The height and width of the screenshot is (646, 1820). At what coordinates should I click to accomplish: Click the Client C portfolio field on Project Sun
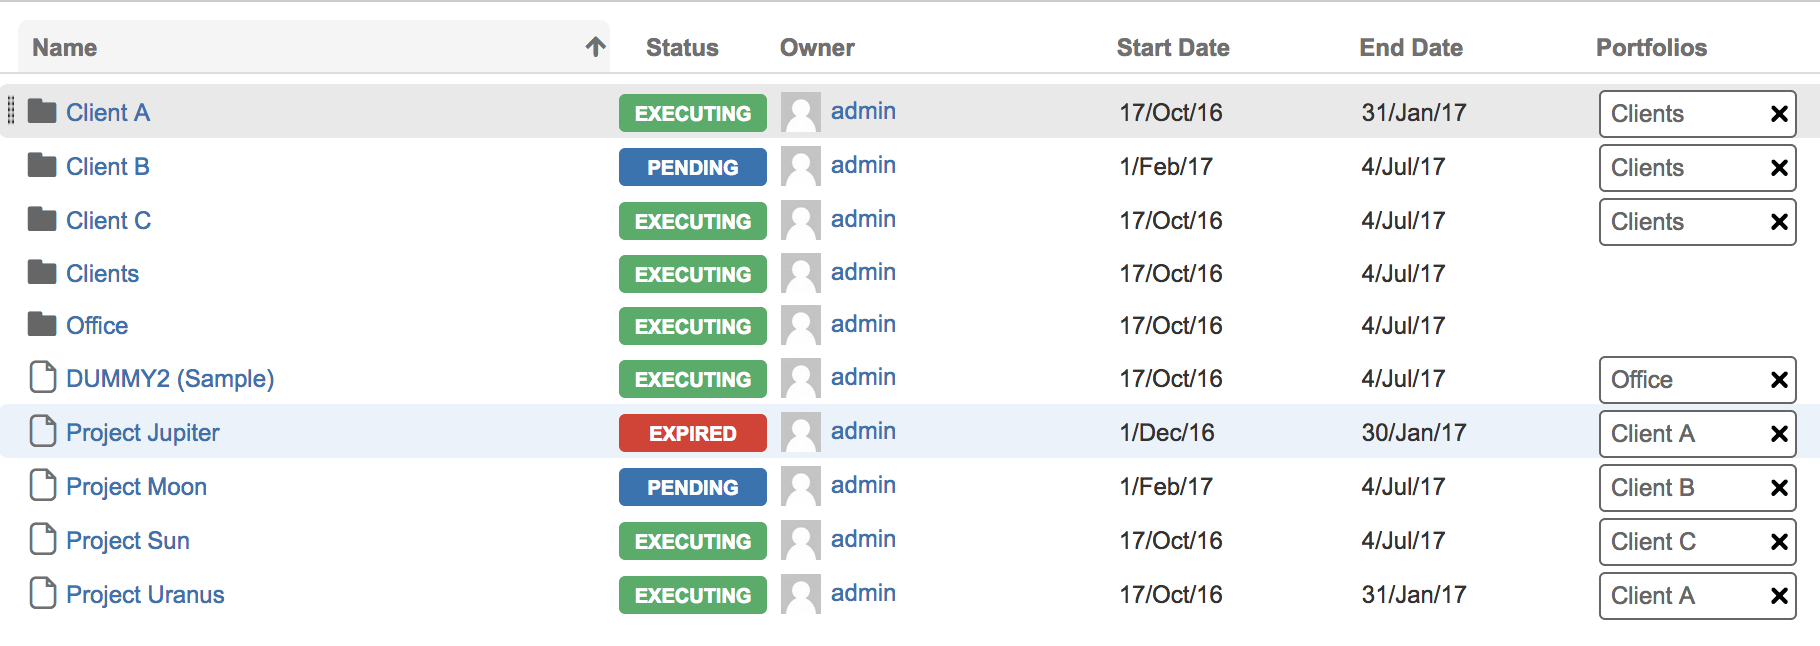1680,542
